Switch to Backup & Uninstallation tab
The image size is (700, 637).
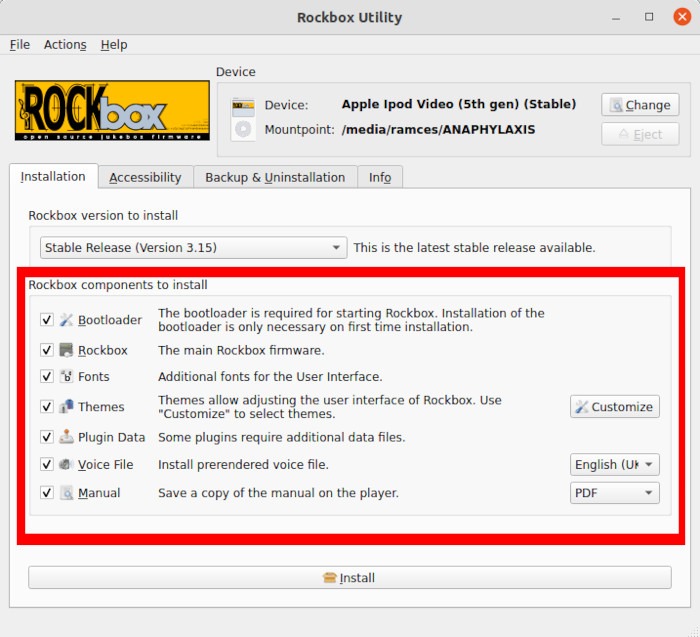275,177
